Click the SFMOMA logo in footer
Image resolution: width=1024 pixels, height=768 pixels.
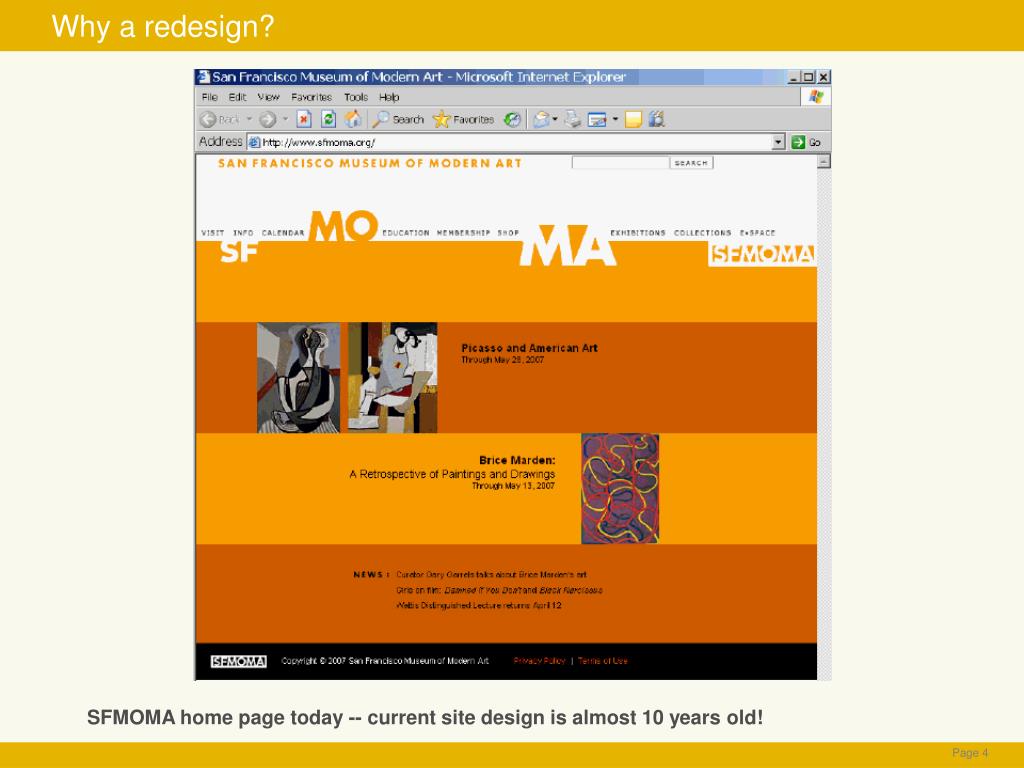(x=238, y=662)
